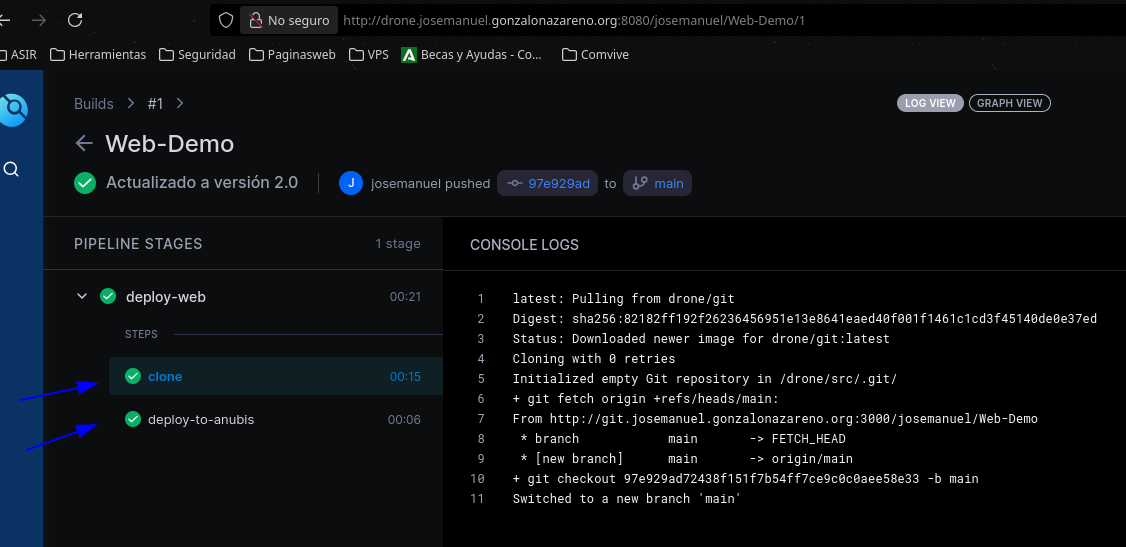Viewport: 1126px width, 547px height.
Task: Click the browser reload icon
Action: (x=75, y=20)
